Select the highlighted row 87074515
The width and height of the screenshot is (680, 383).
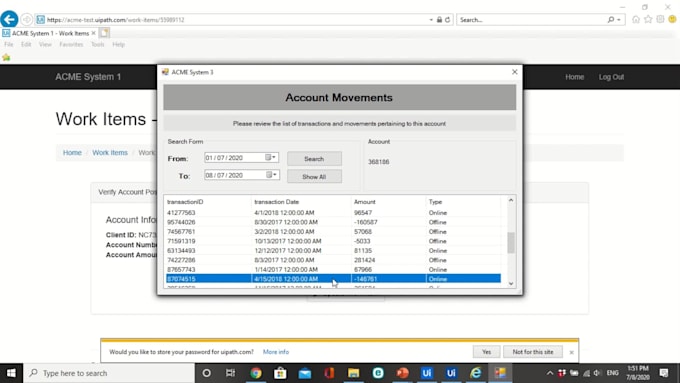pyautogui.click(x=333, y=278)
